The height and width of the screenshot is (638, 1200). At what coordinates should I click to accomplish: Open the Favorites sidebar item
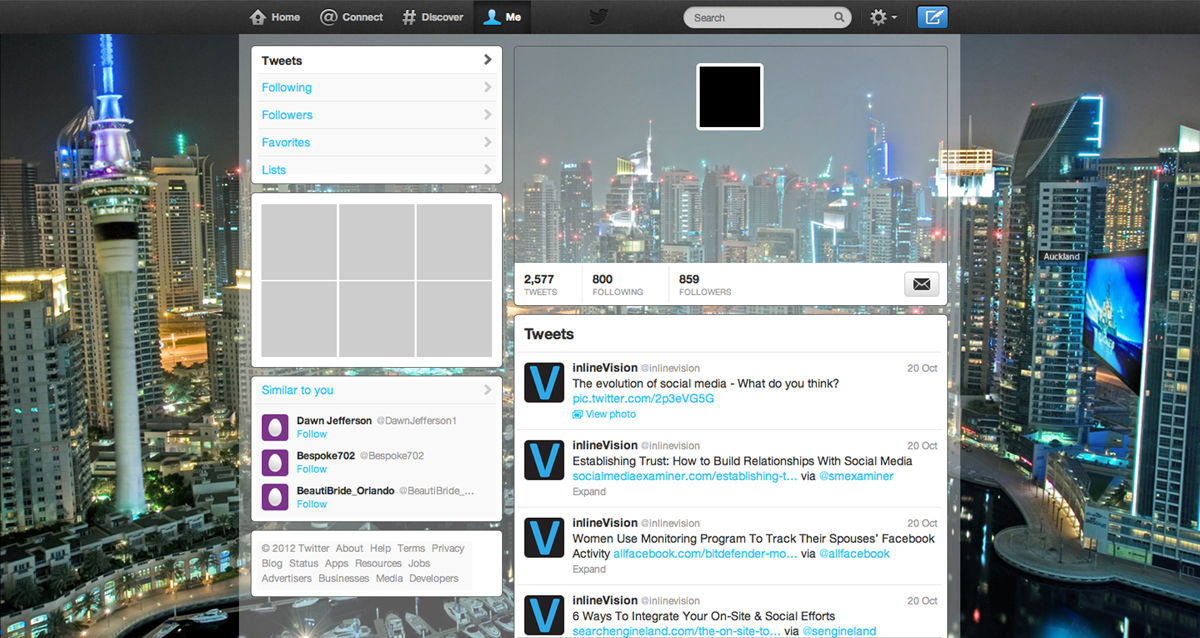coord(286,142)
